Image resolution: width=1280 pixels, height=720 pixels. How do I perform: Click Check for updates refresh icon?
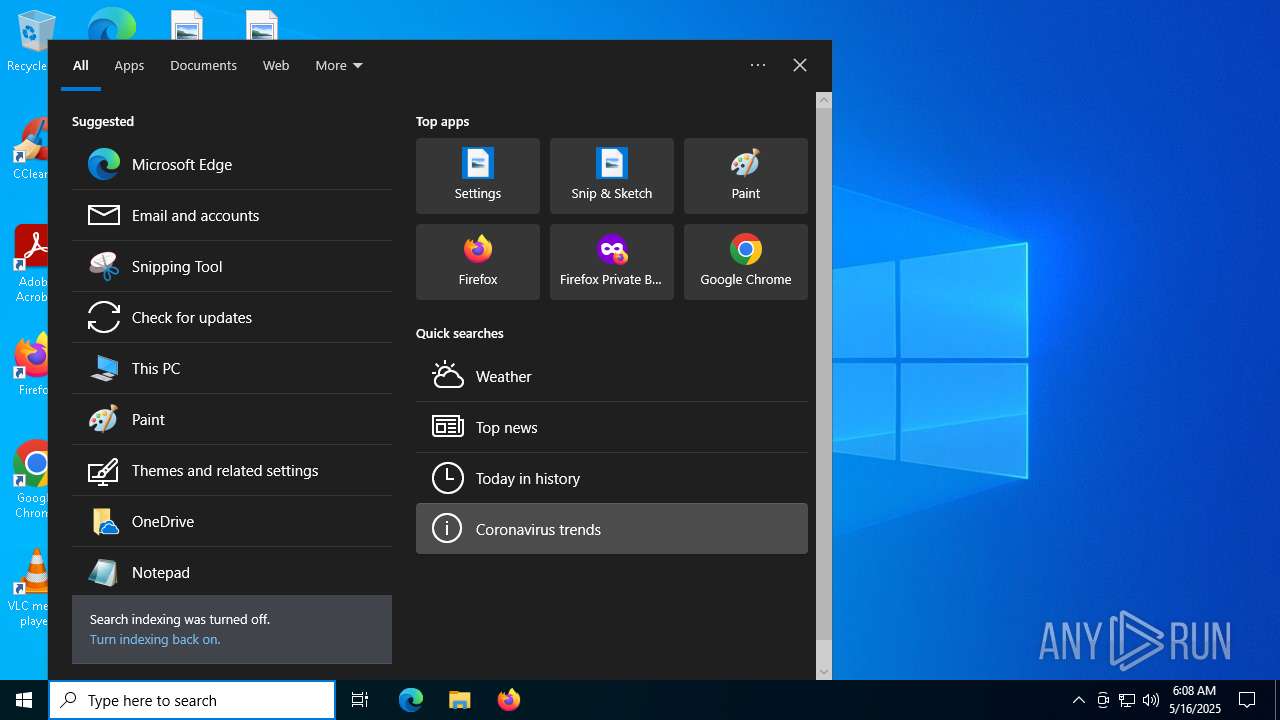coord(104,317)
